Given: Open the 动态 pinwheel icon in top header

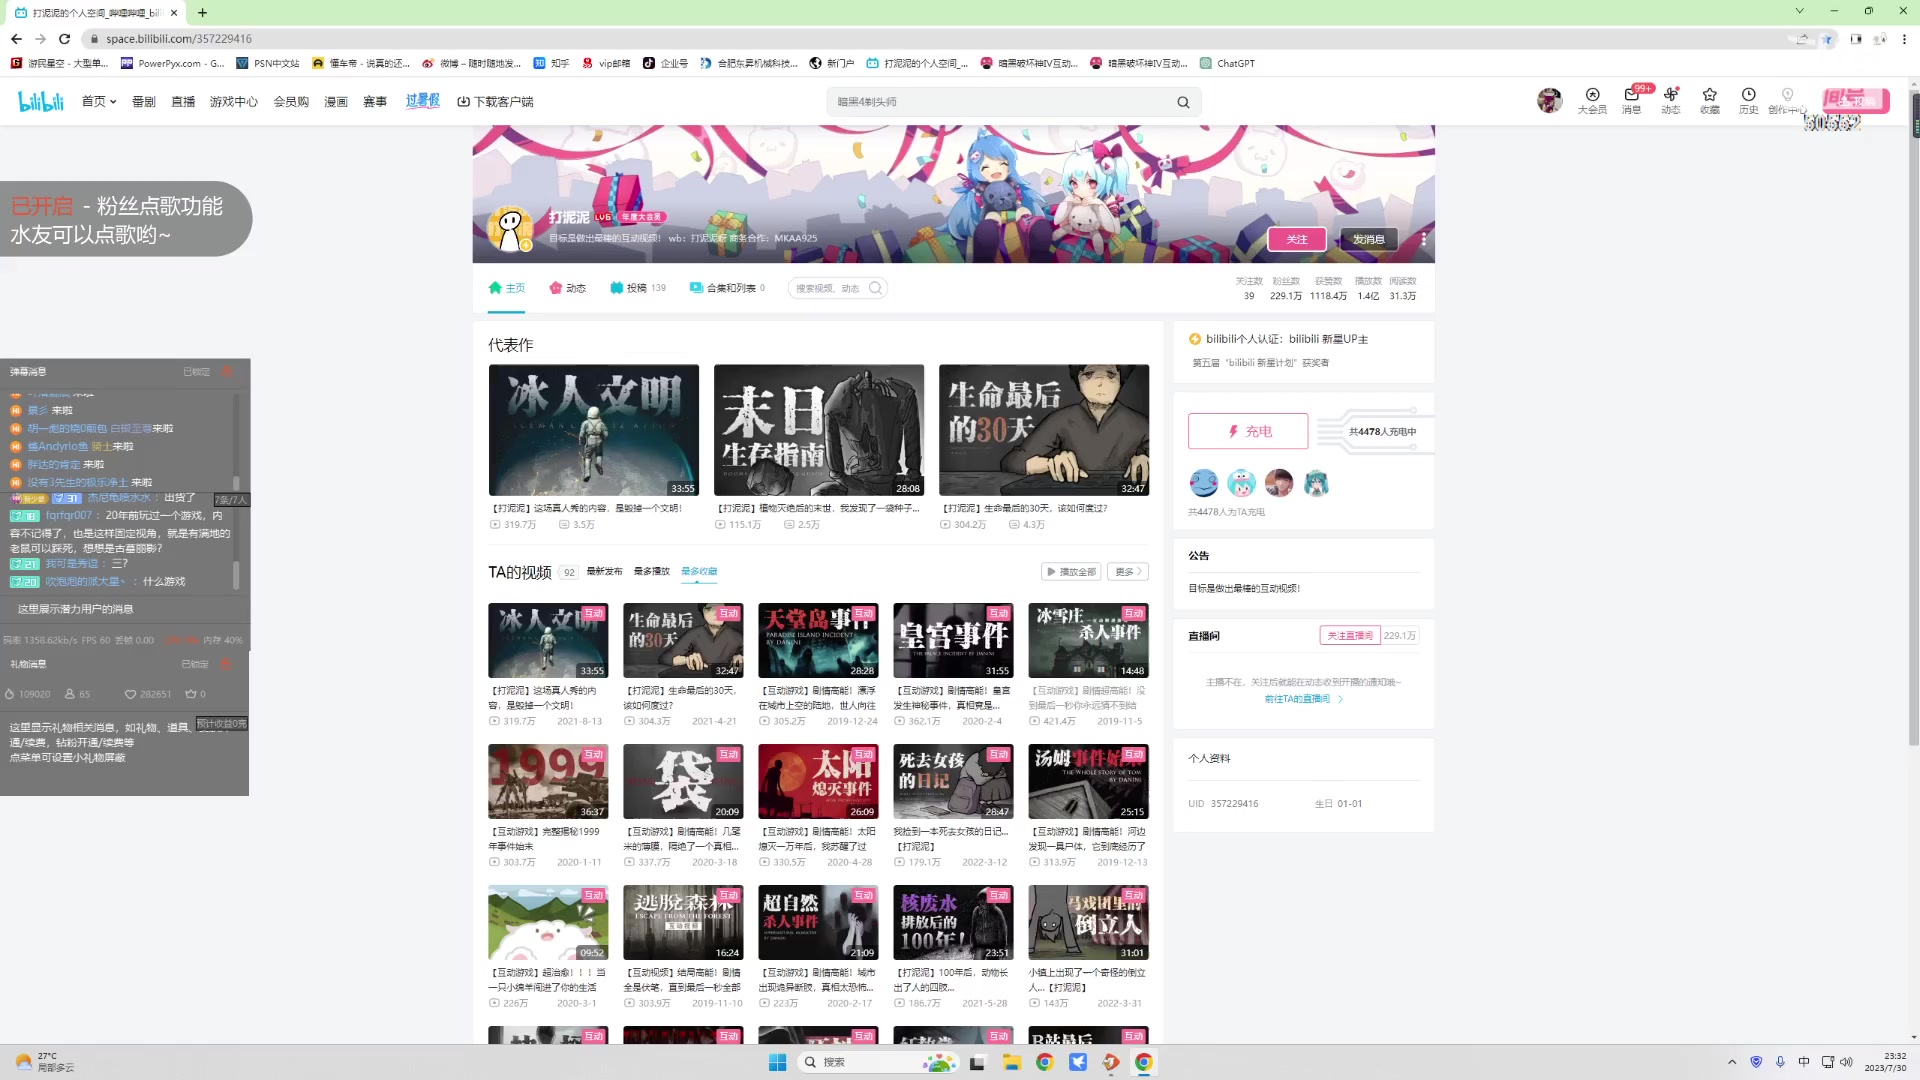Looking at the screenshot, I should (x=1671, y=100).
